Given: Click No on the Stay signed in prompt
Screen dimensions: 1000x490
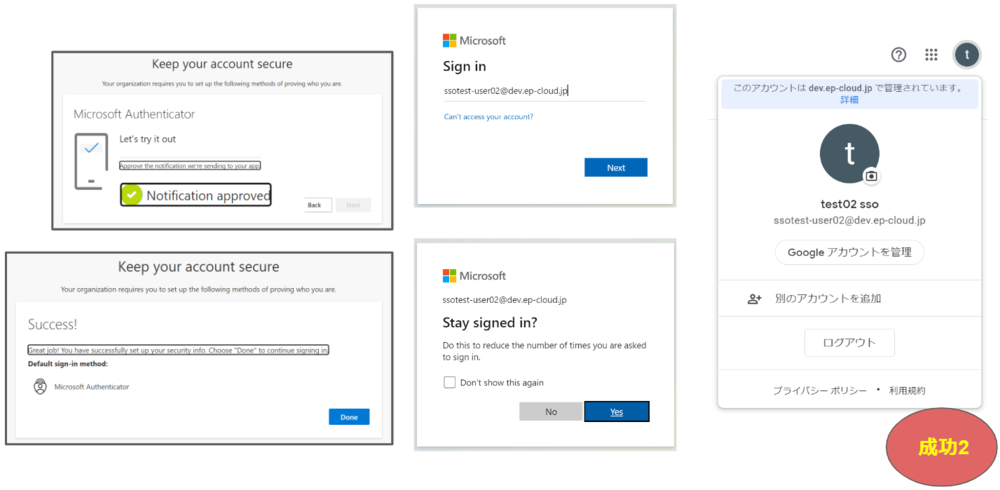Looking at the screenshot, I should pos(550,411).
